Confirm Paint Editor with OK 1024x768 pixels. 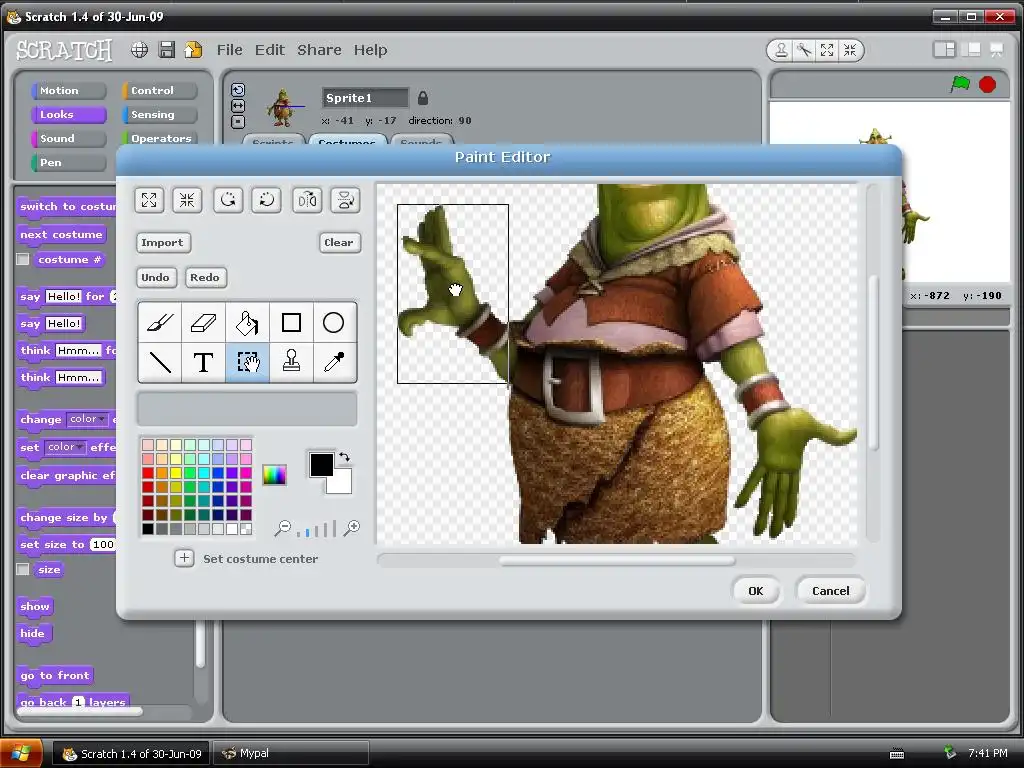756,590
